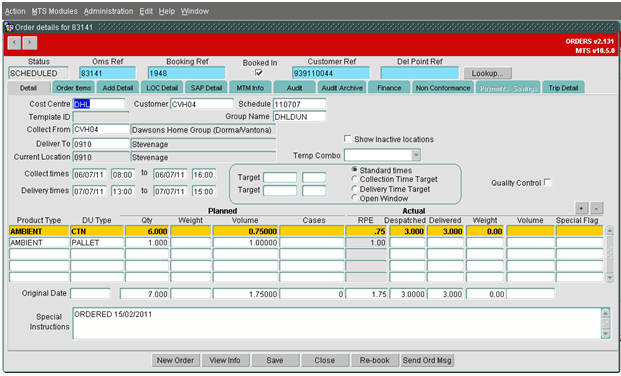
Task: Click the Special Instructions text area
Action: (x=337, y=323)
